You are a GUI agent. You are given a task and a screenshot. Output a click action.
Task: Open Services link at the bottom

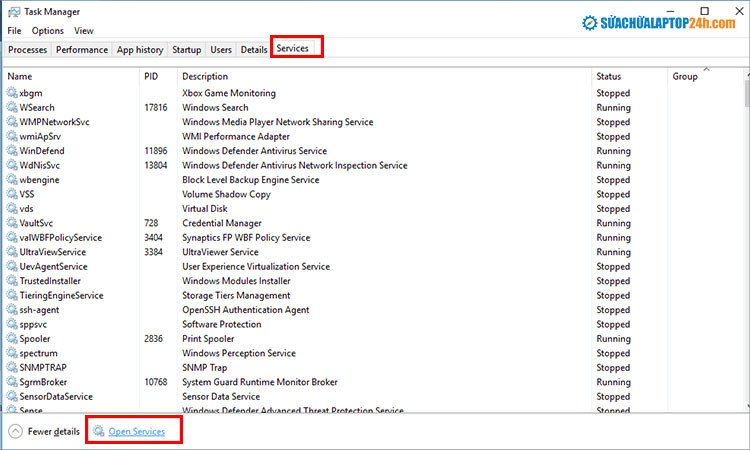point(136,431)
